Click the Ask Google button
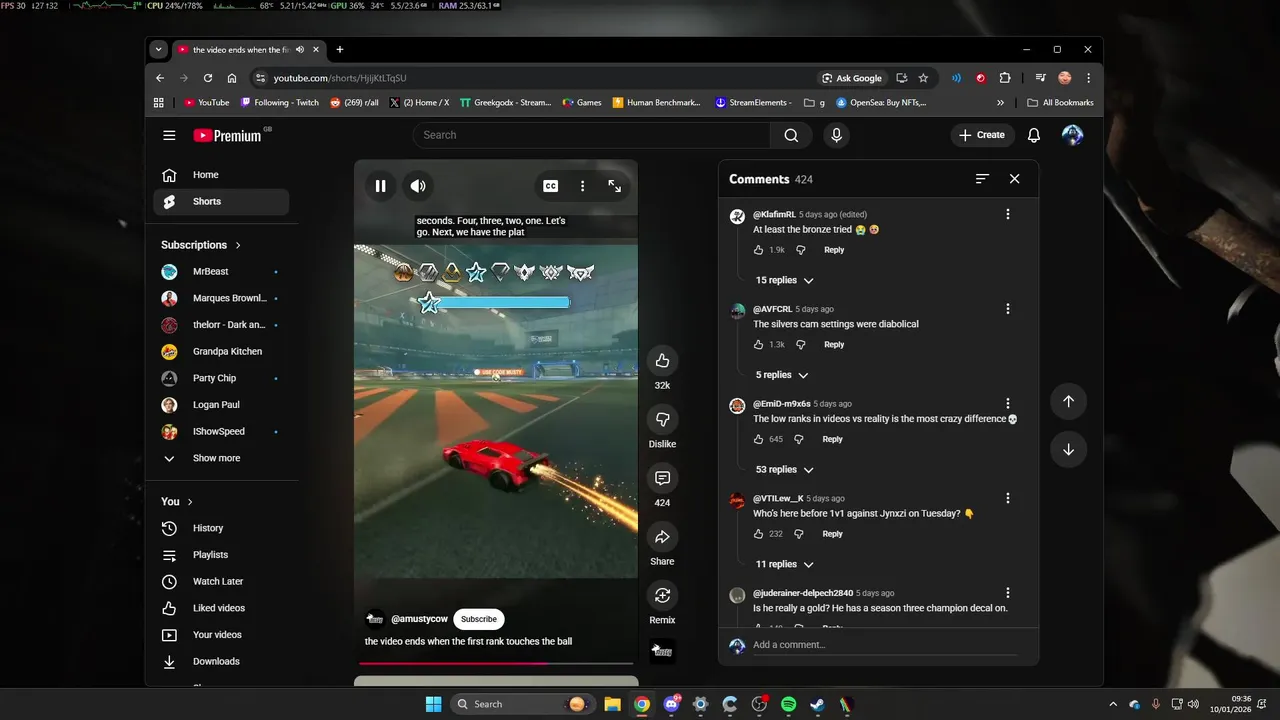Viewport: 1280px width, 720px height. click(853, 78)
